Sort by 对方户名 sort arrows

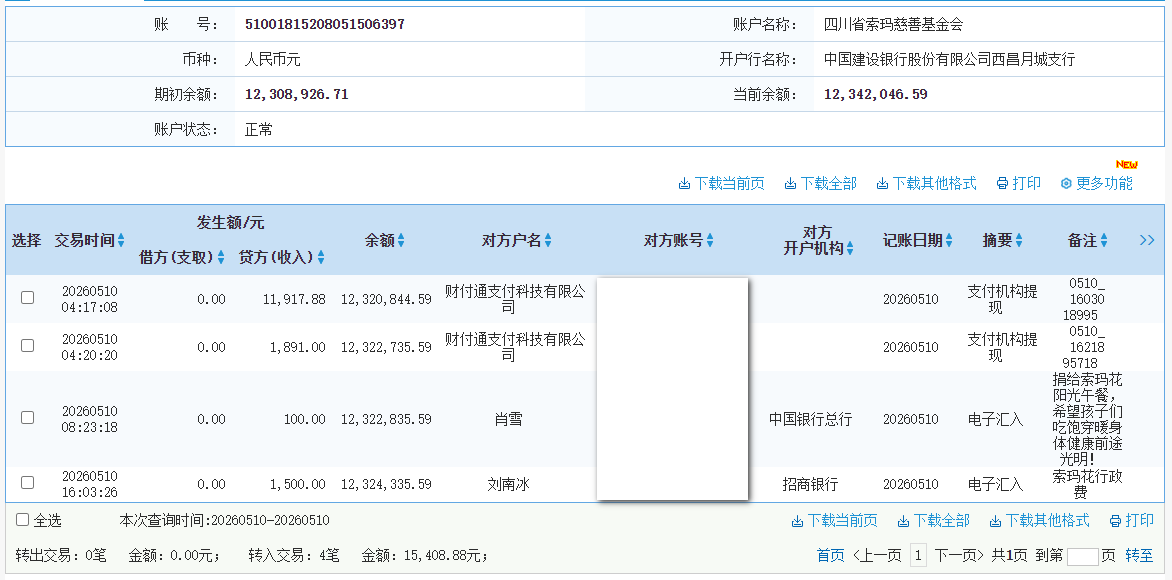(548, 241)
